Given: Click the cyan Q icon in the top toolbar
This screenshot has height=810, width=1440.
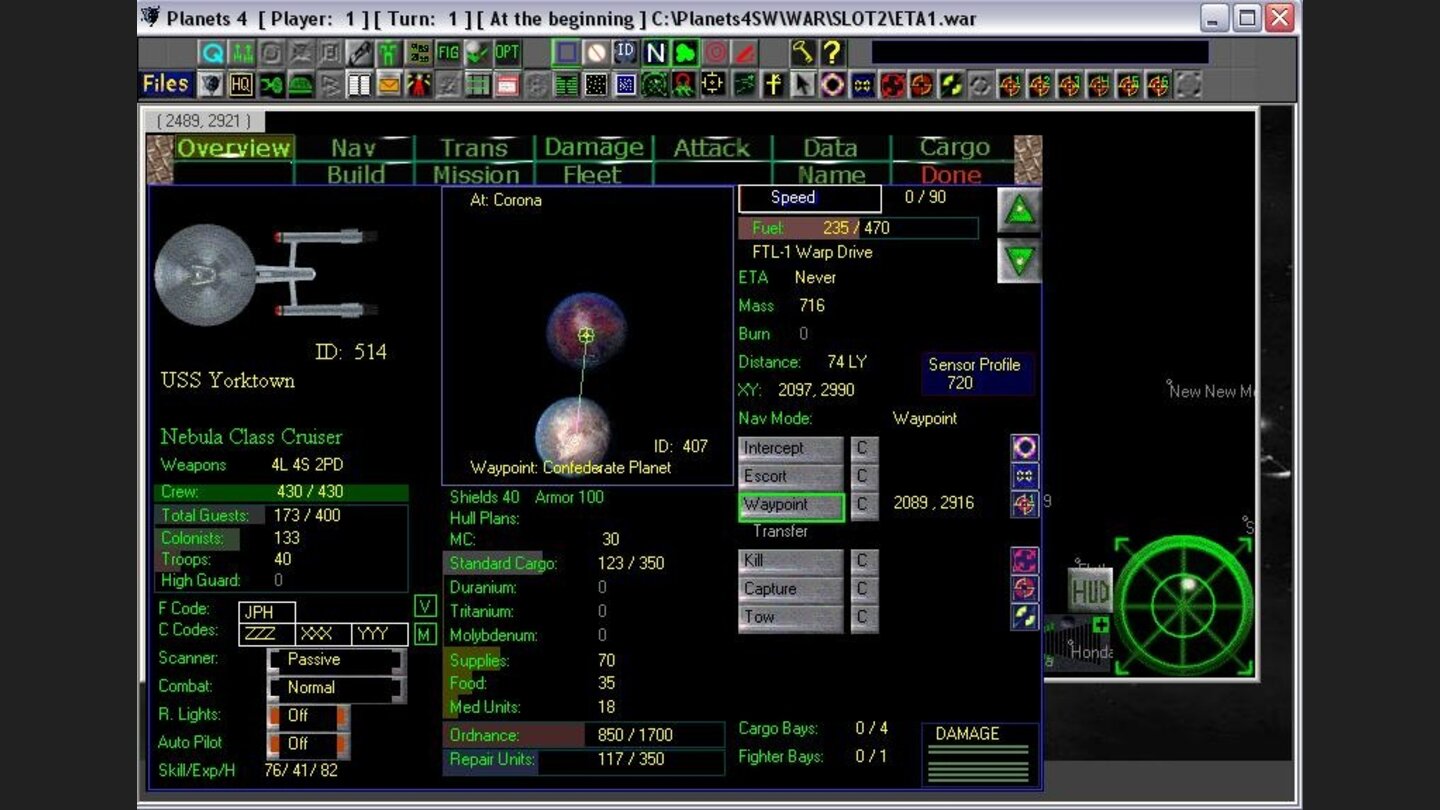Looking at the screenshot, I should click(x=212, y=52).
